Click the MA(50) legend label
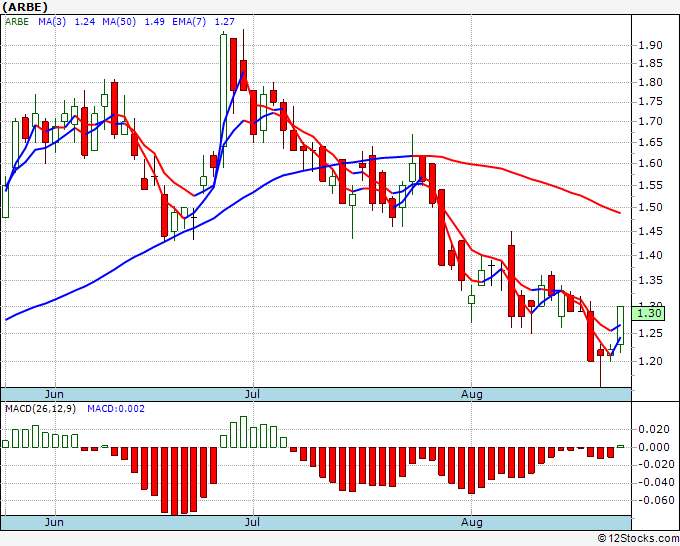680x546 pixels. 119,22
